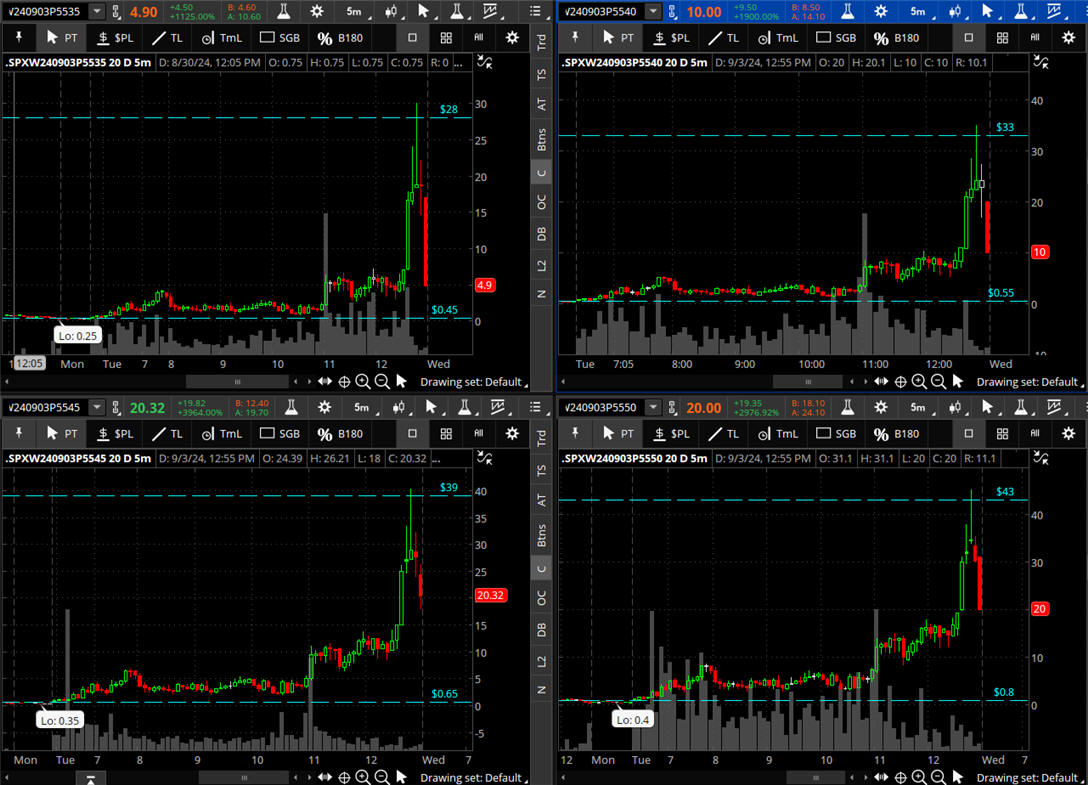
Task: Select the L2 tab in the lower side panel
Action: click(x=541, y=662)
